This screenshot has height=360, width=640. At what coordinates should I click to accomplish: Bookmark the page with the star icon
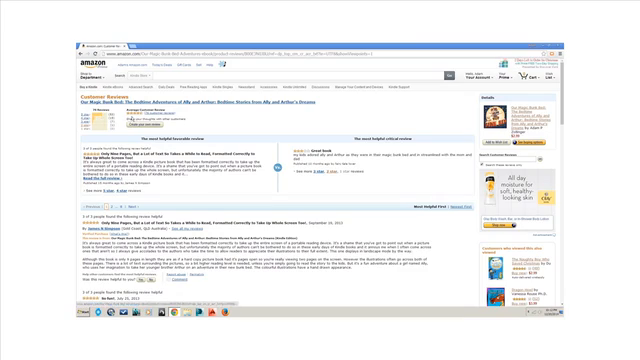click(x=544, y=54)
